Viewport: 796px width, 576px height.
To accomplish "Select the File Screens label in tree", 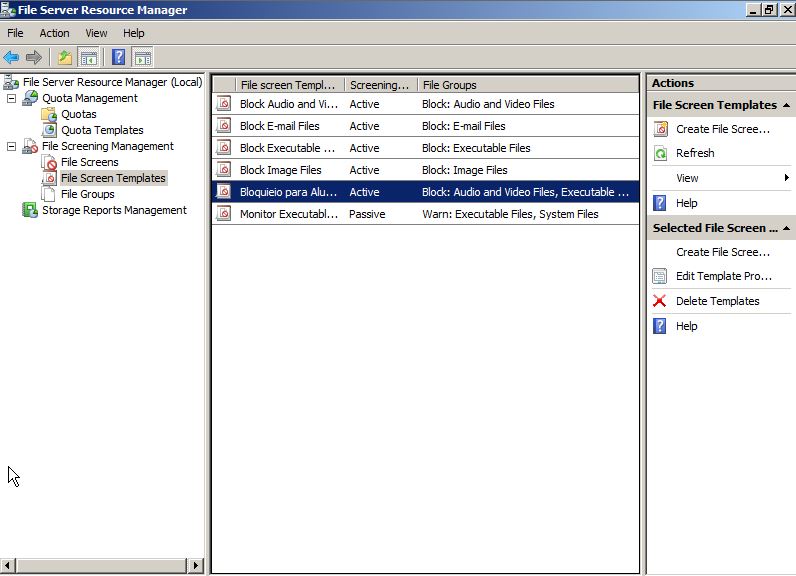I will (x=89, y=162).
